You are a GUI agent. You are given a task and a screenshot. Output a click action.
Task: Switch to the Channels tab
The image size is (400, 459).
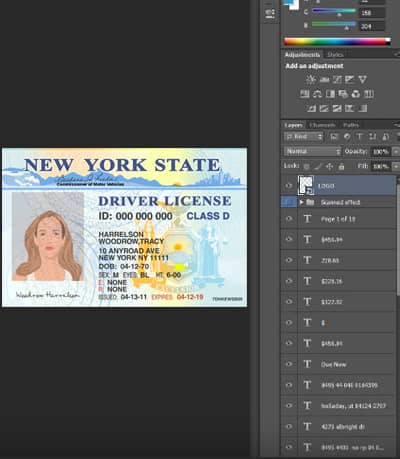click(x=322, y=125)
